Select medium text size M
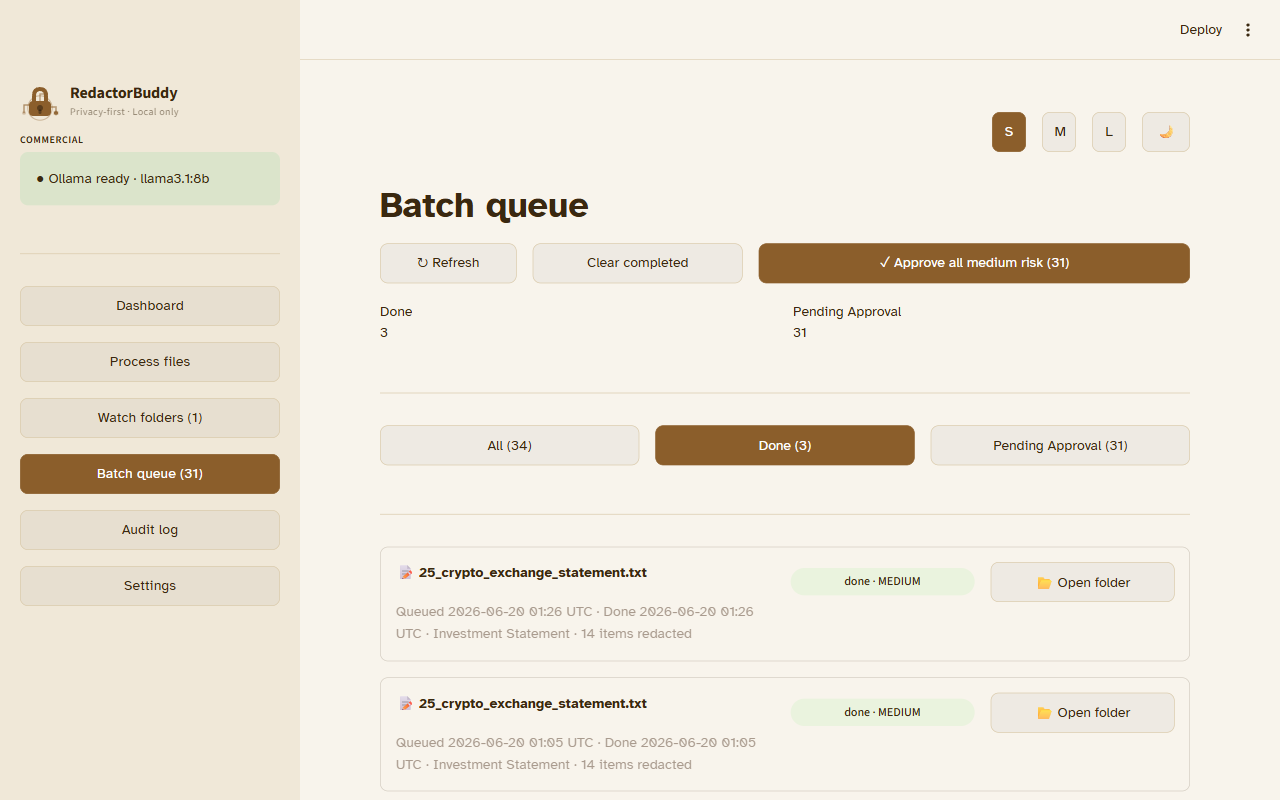Screen dimensions: 1280x800 [x=1059, y=132]
